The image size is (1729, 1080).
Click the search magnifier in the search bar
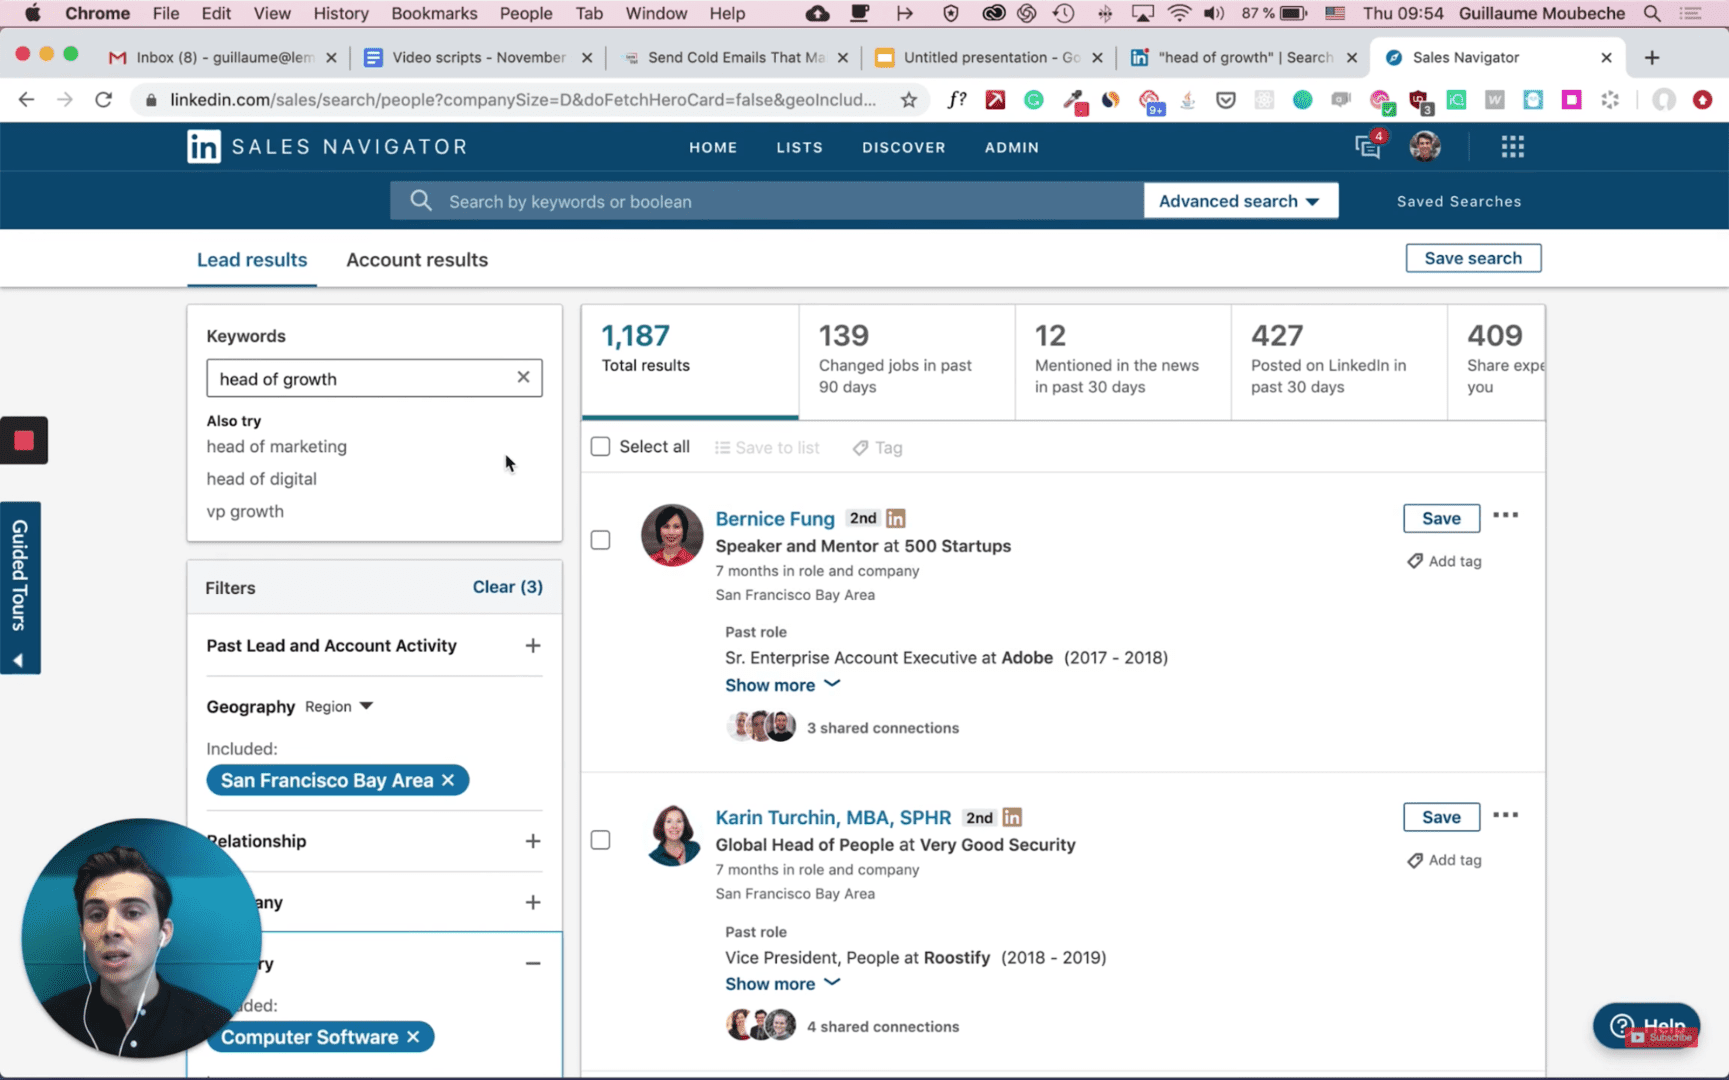(x=421, y=200)
